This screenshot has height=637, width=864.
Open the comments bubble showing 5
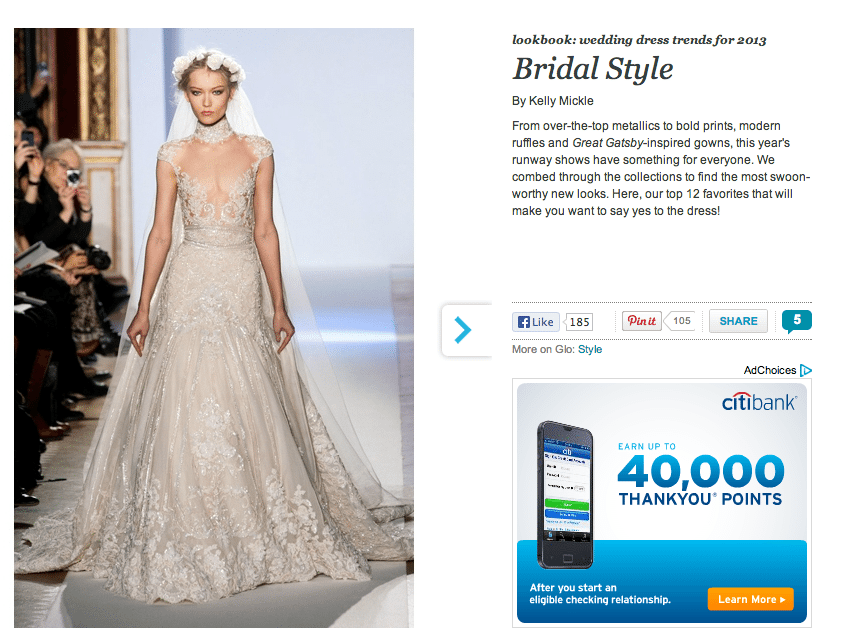click(797, 321)
